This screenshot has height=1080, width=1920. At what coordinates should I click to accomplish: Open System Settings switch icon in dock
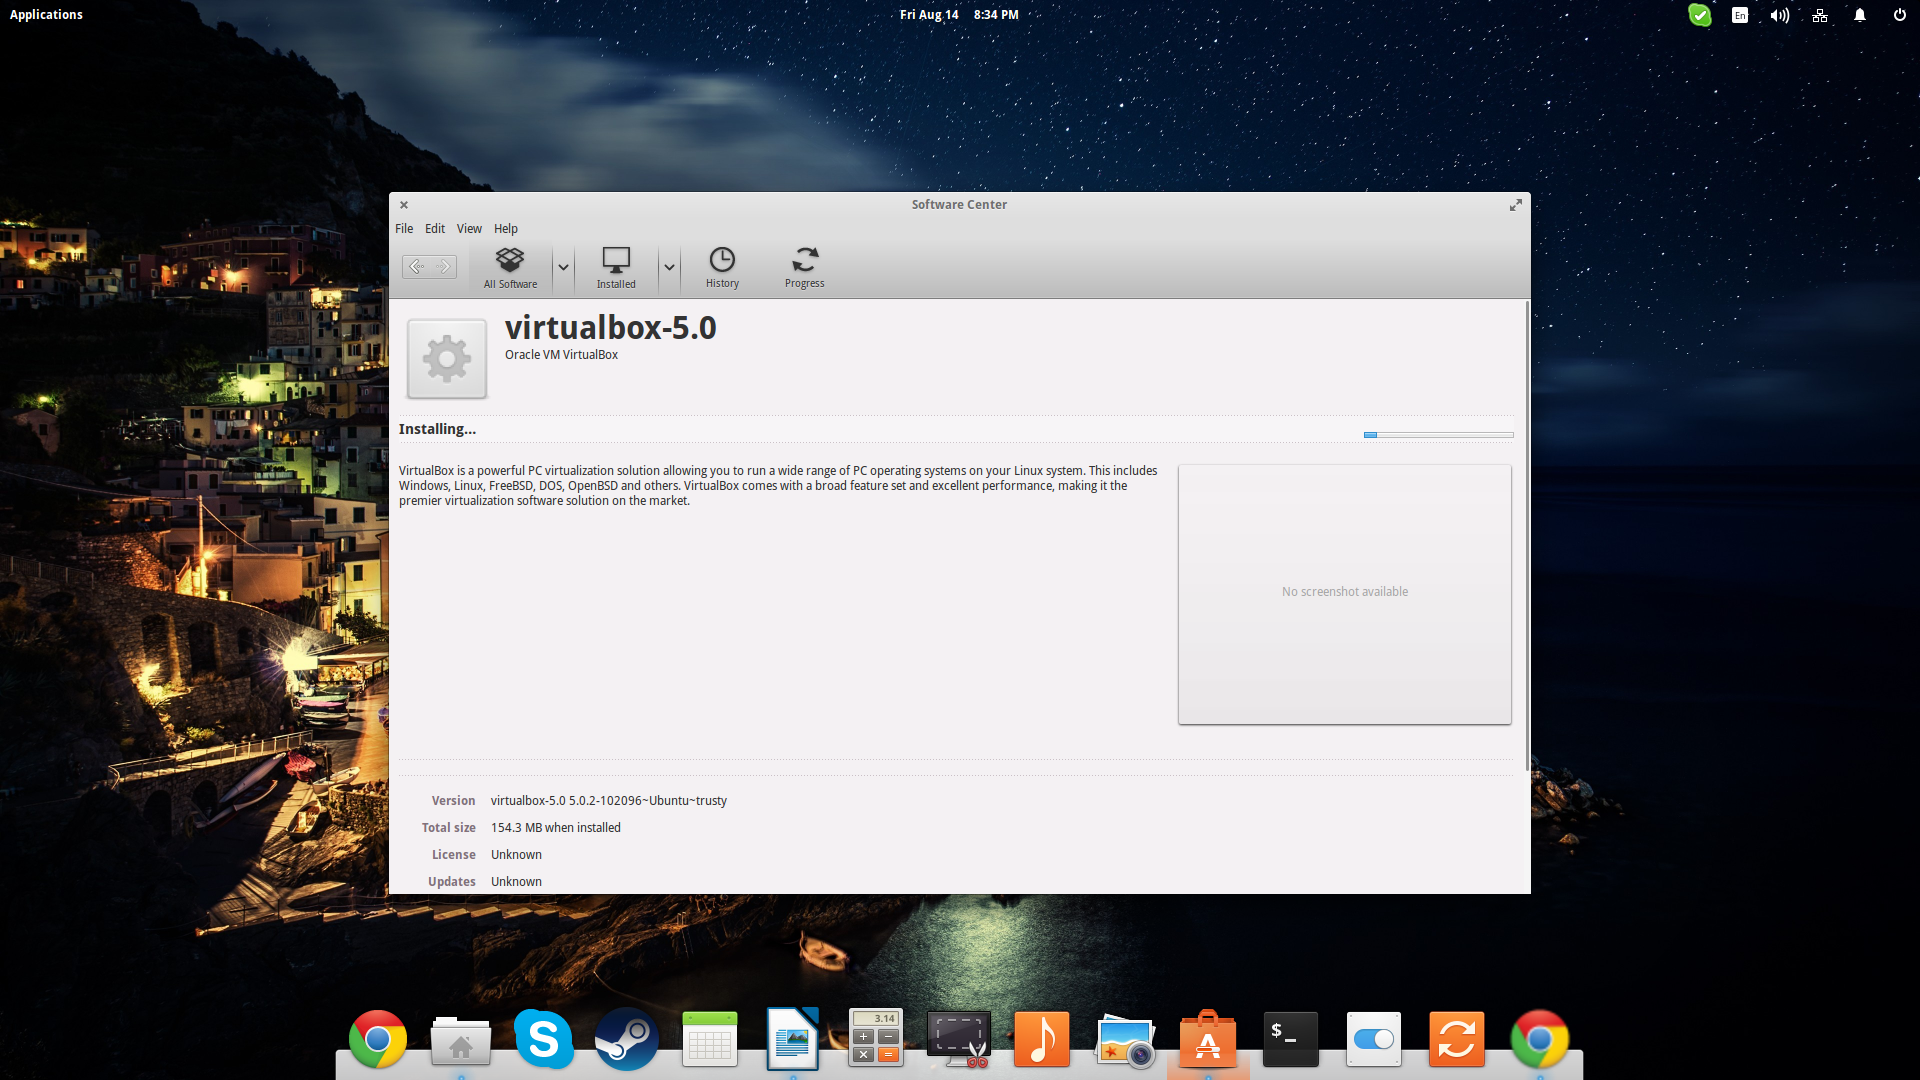pyautogui.click(x=1374, y=1040)
